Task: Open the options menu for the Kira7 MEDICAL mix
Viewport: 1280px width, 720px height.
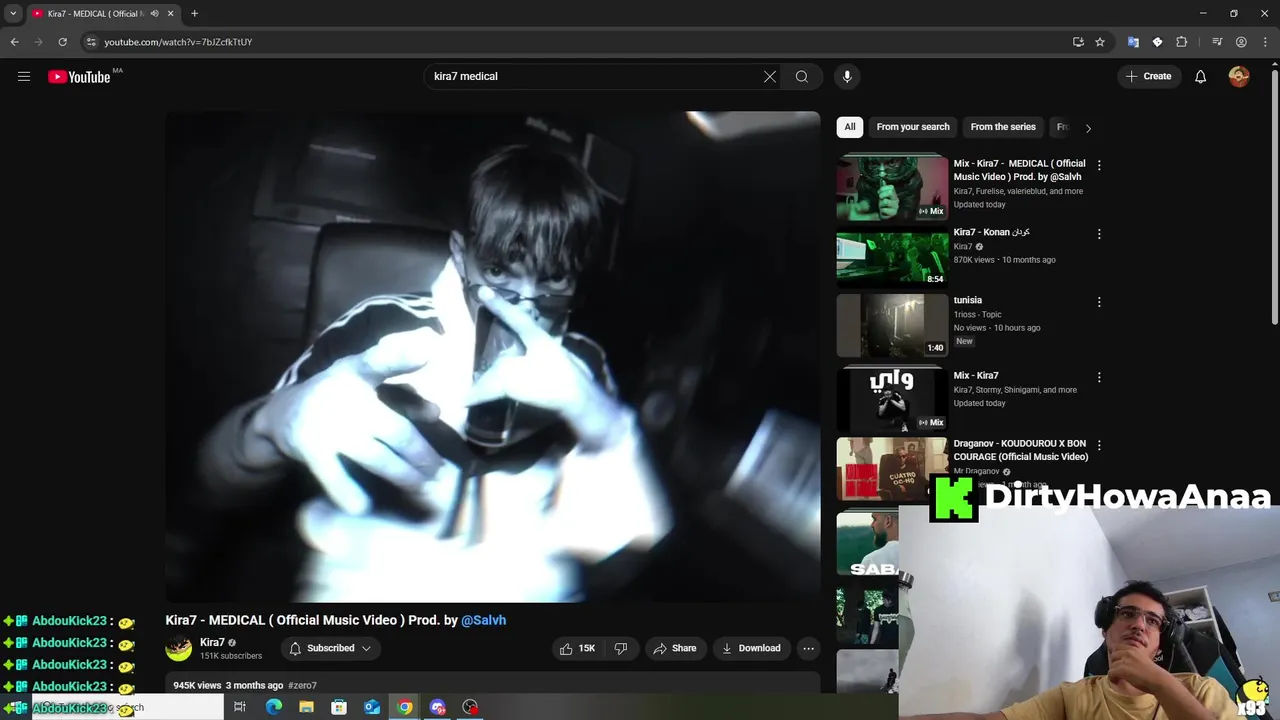Action: tap(1099, 166)
